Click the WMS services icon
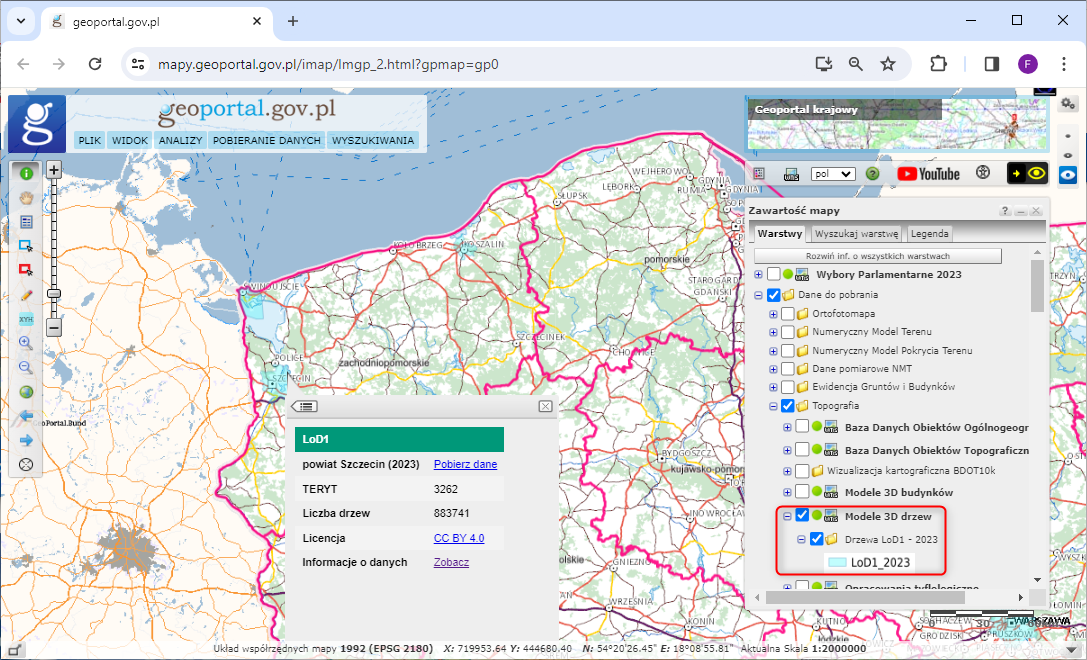1087x660 pixels. [x=790, y=173]
